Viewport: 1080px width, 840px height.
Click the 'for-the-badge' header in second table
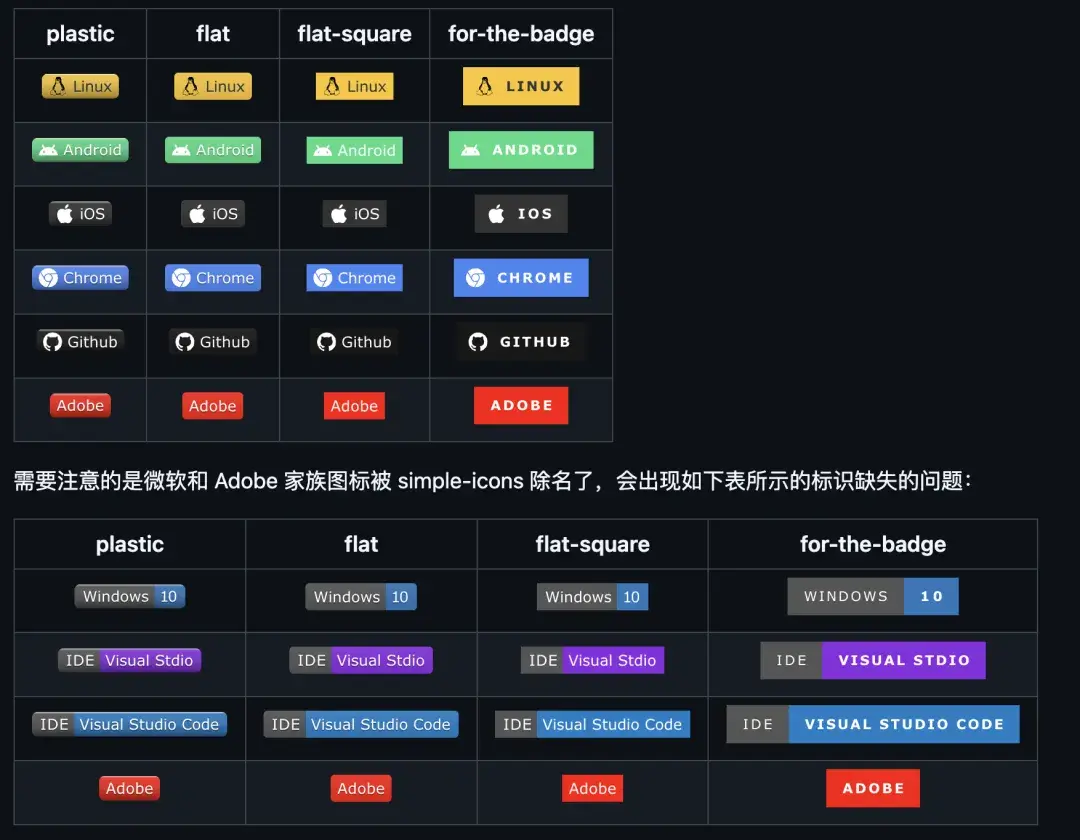click(873, 545)
